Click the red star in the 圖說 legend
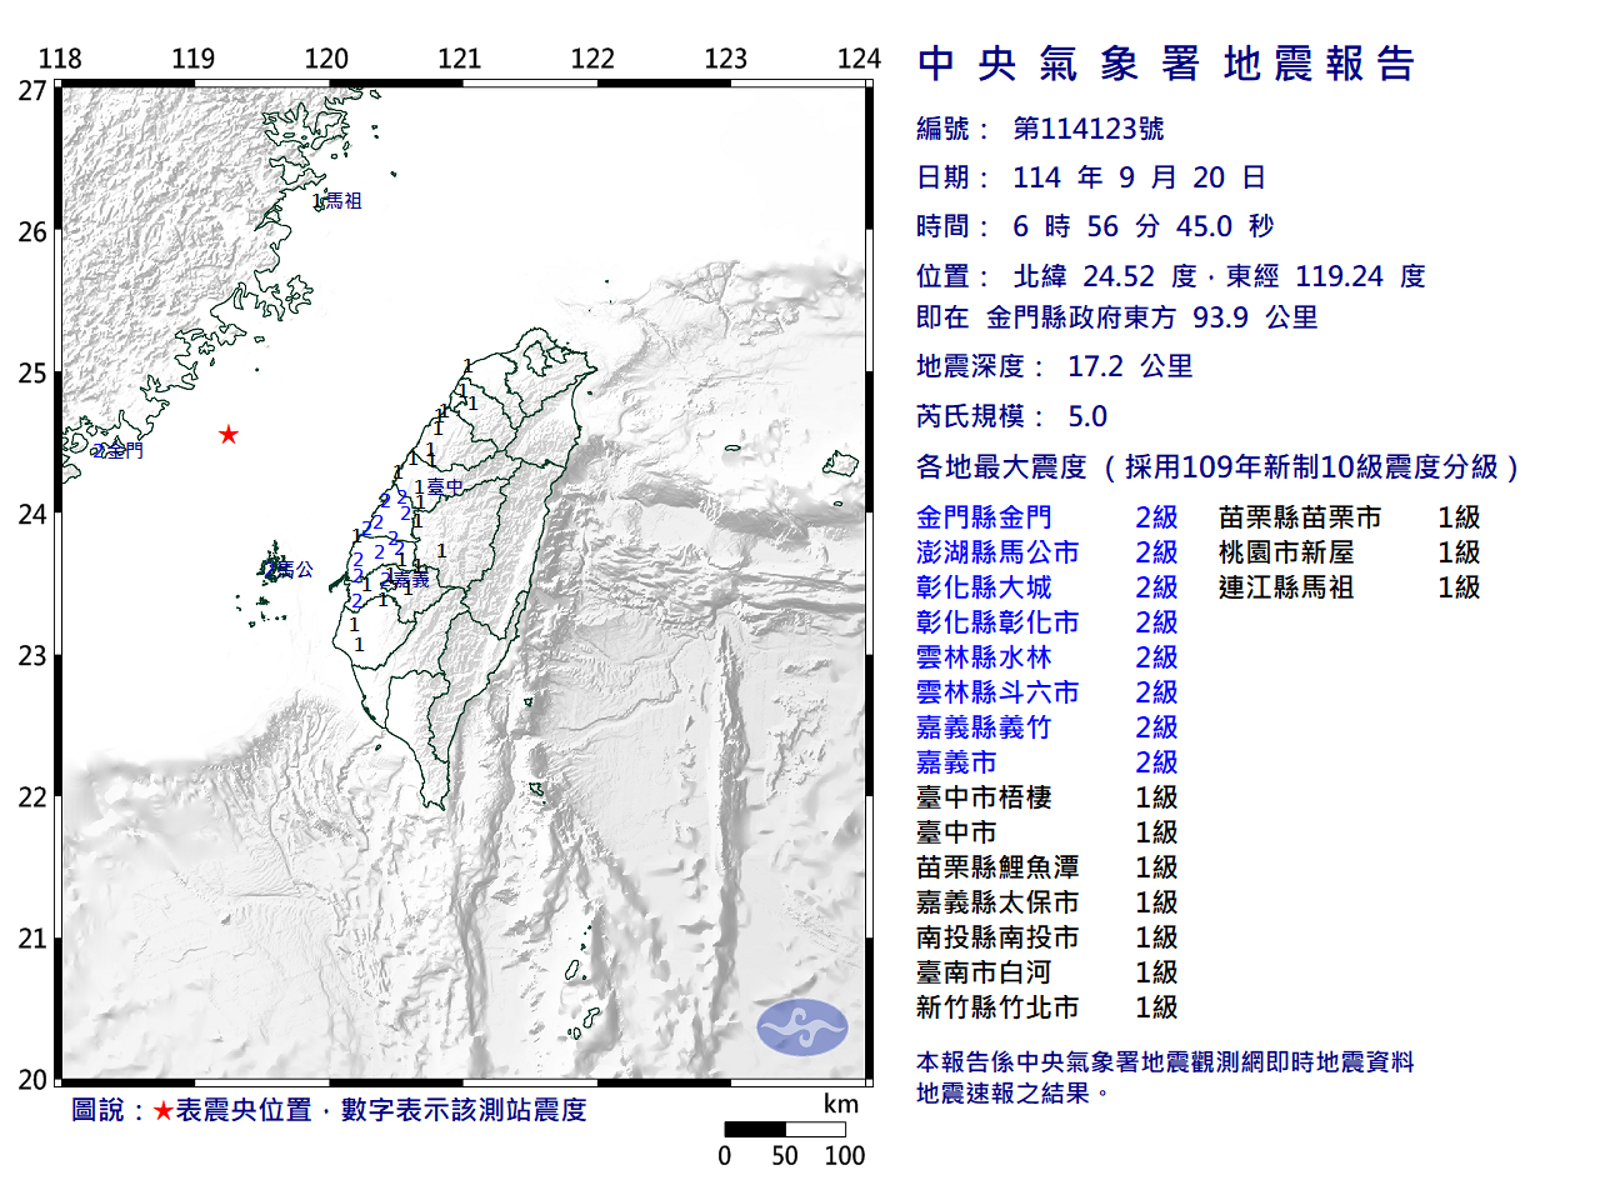Viewport: 1600px width, 1200px height. 160,1109
